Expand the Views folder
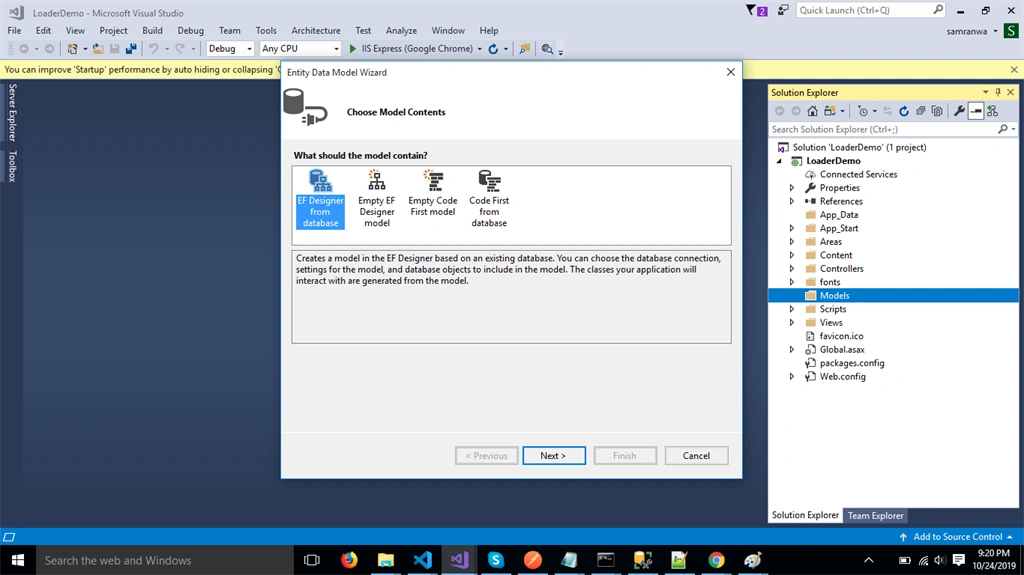The image size is (1024, 575). pyautogui.click(x=792, y=323)
